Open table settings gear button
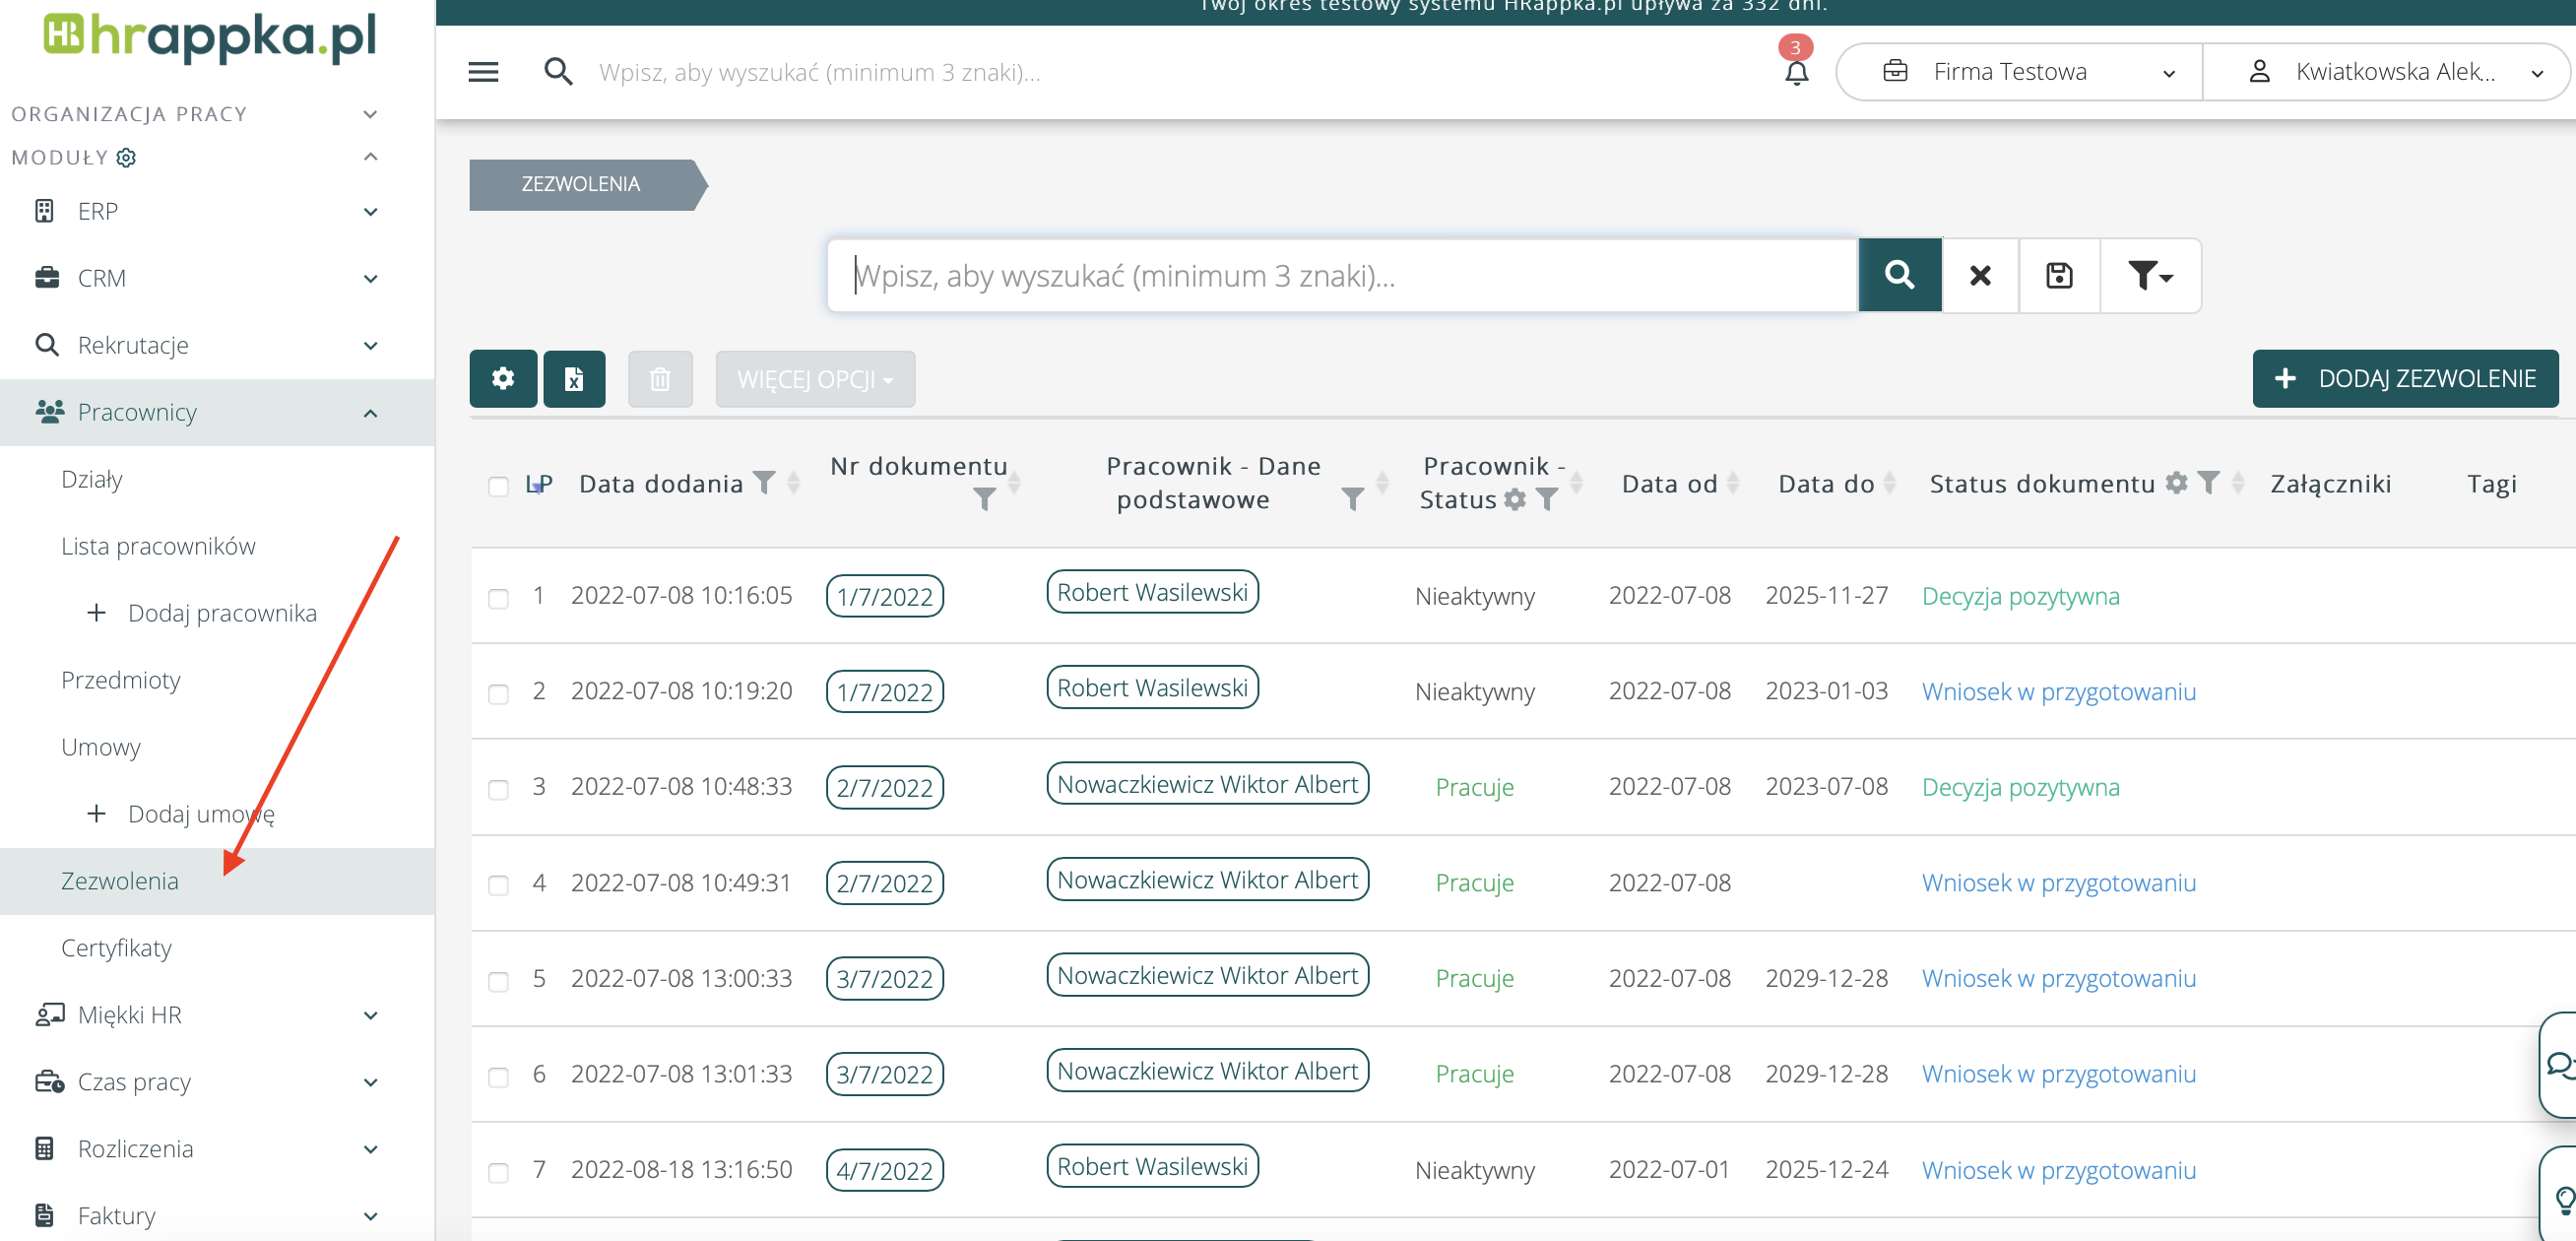Viewport: 2576px width, 1241px height. 503,379
